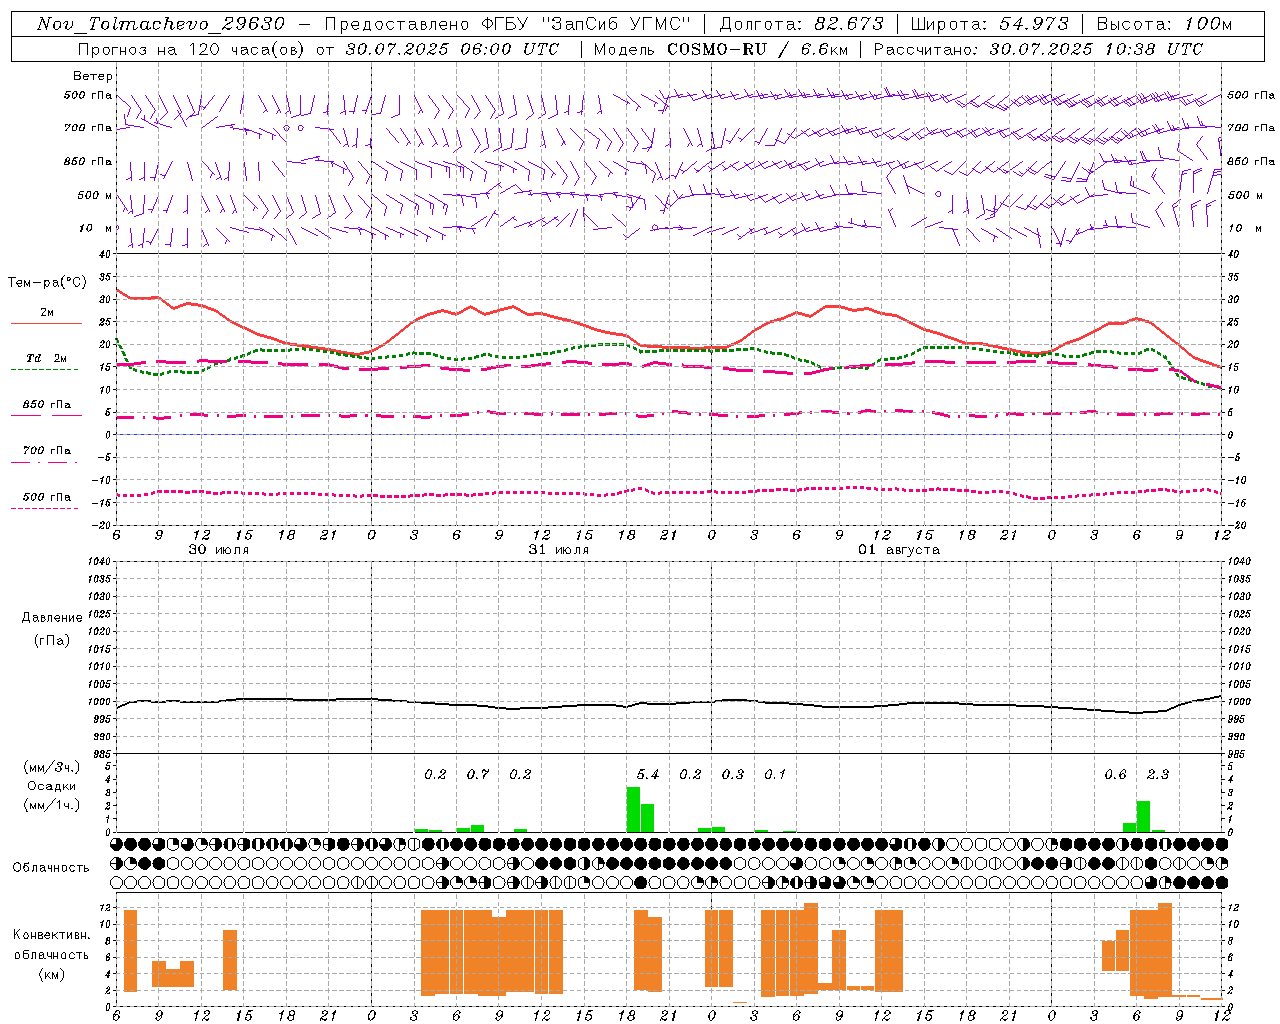Click the 0.7 precipitation total
The width and height of the screenshot is (1280, 1024).
click(x=478, y=774)
